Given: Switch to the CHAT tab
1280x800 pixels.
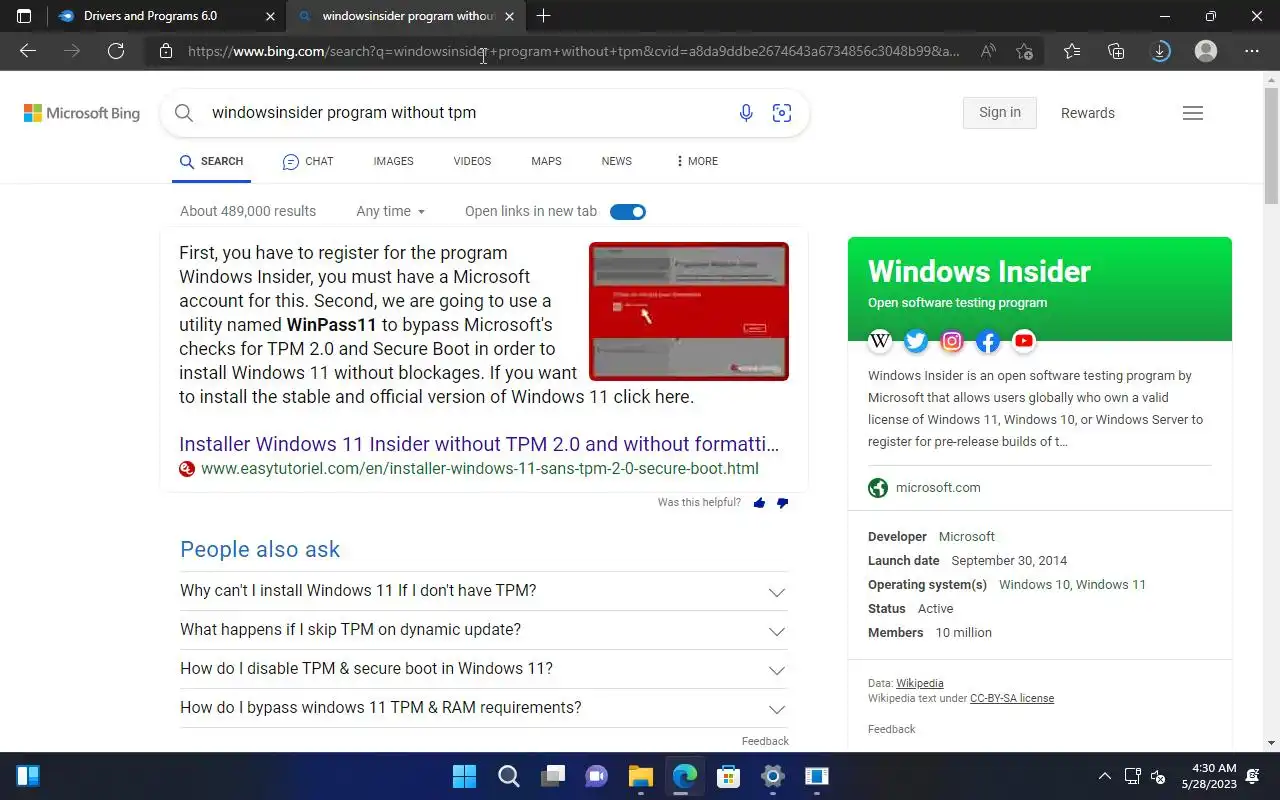Looking at the screenshot, I should (x=308, y=161).
